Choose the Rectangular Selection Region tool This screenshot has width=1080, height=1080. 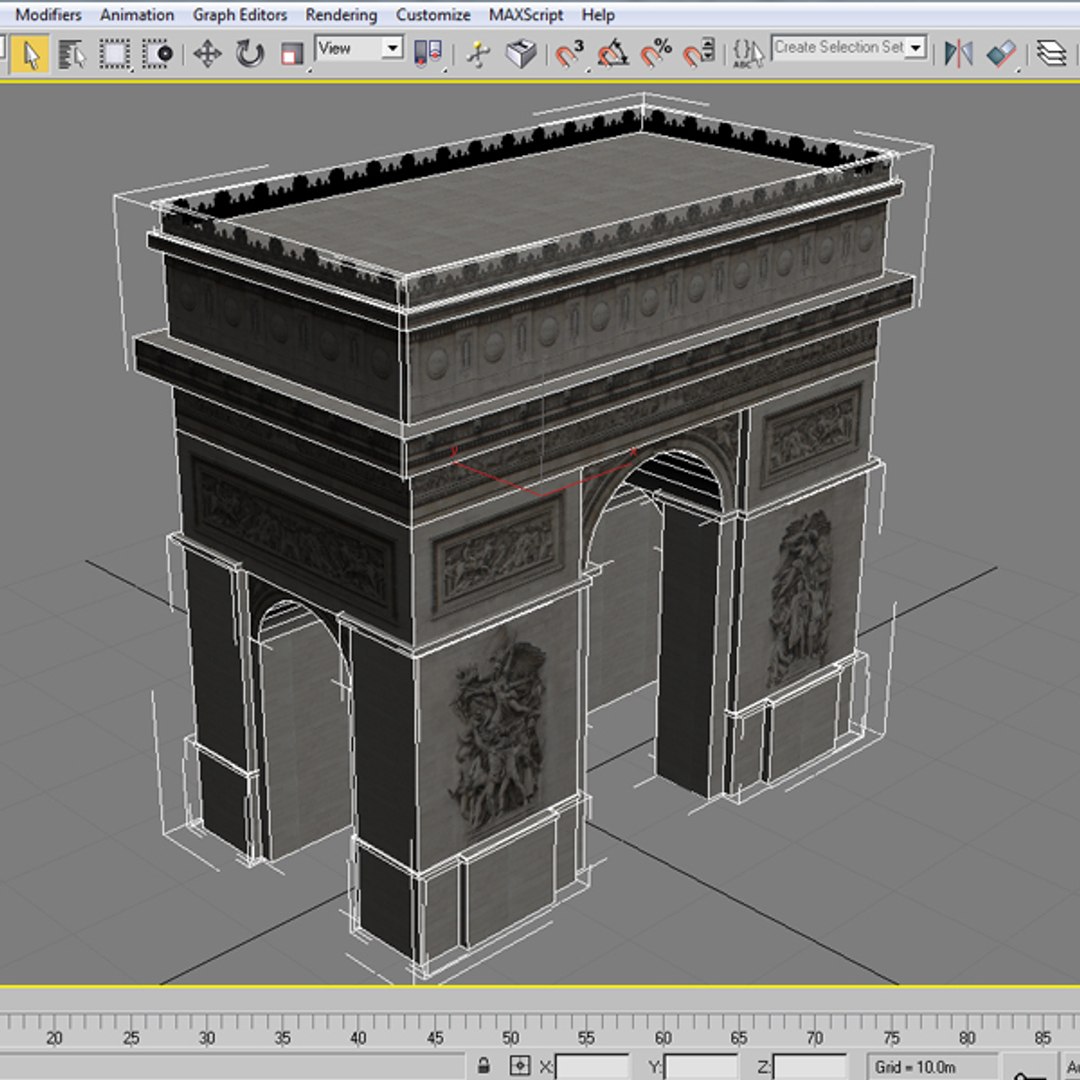click(114, 54)
